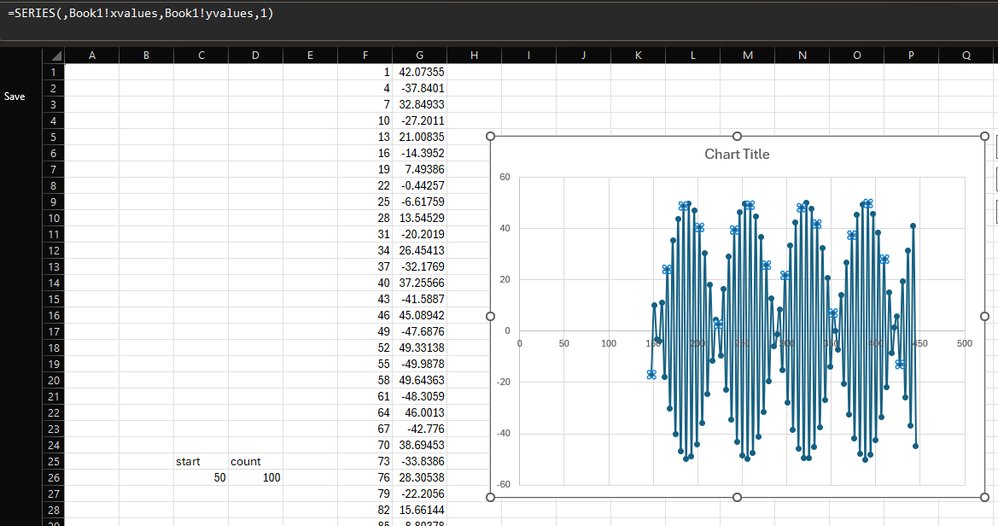Select column H header

(474, 55)
